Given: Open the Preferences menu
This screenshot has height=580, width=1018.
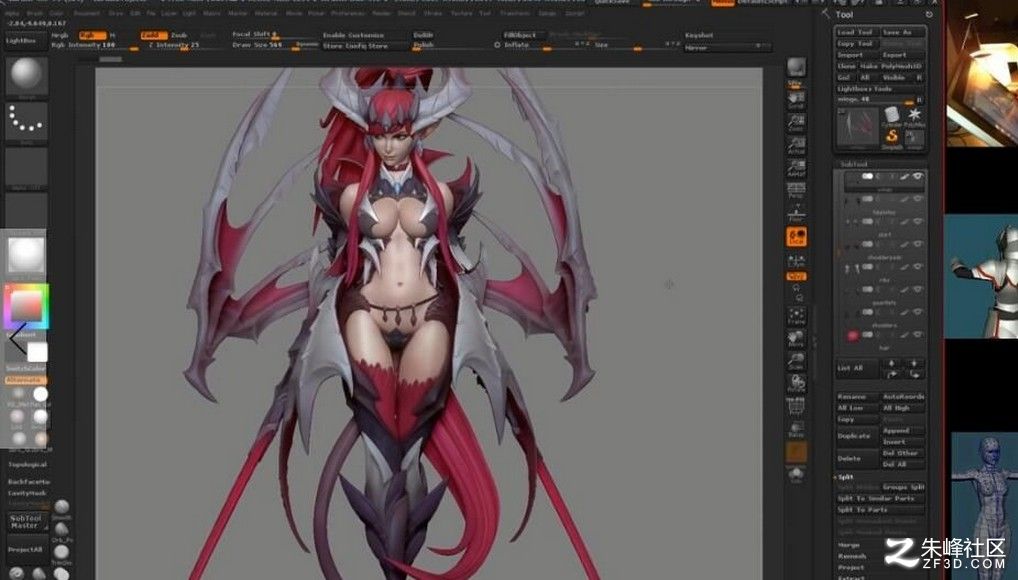Looking at the screenshot, I should (x=348, y=13).
